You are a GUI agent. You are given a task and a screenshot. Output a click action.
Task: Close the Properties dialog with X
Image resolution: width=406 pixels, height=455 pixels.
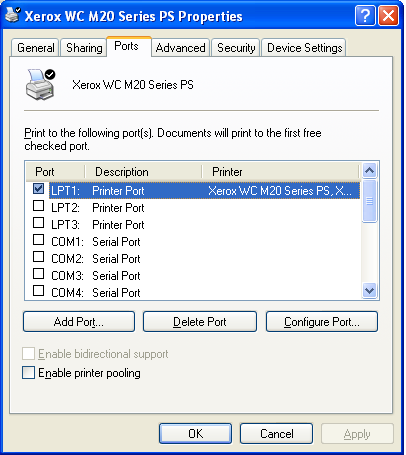[388, 15]
